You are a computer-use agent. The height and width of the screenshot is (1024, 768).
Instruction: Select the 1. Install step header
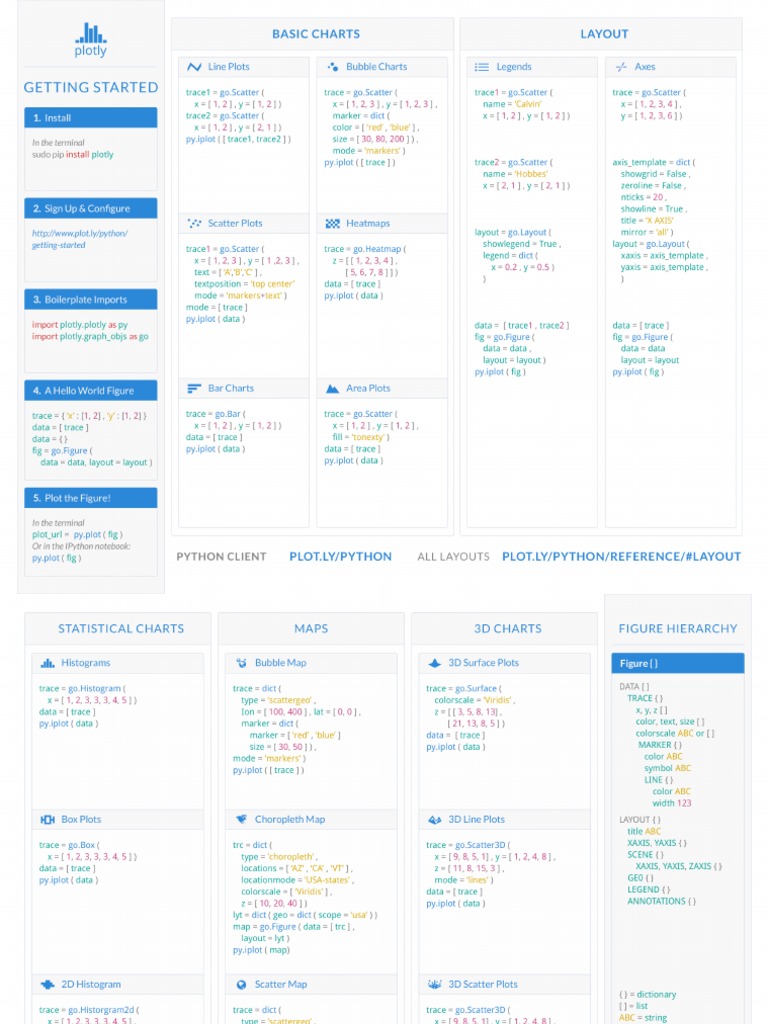pyautogui.click(x=91, y=118)
